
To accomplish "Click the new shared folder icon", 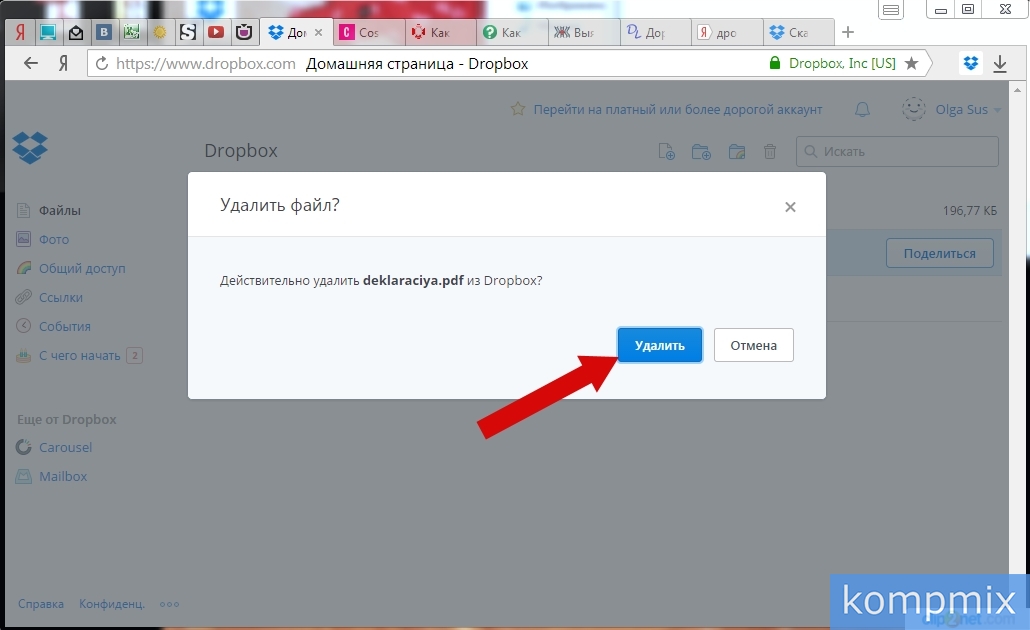I will point(737,152).
